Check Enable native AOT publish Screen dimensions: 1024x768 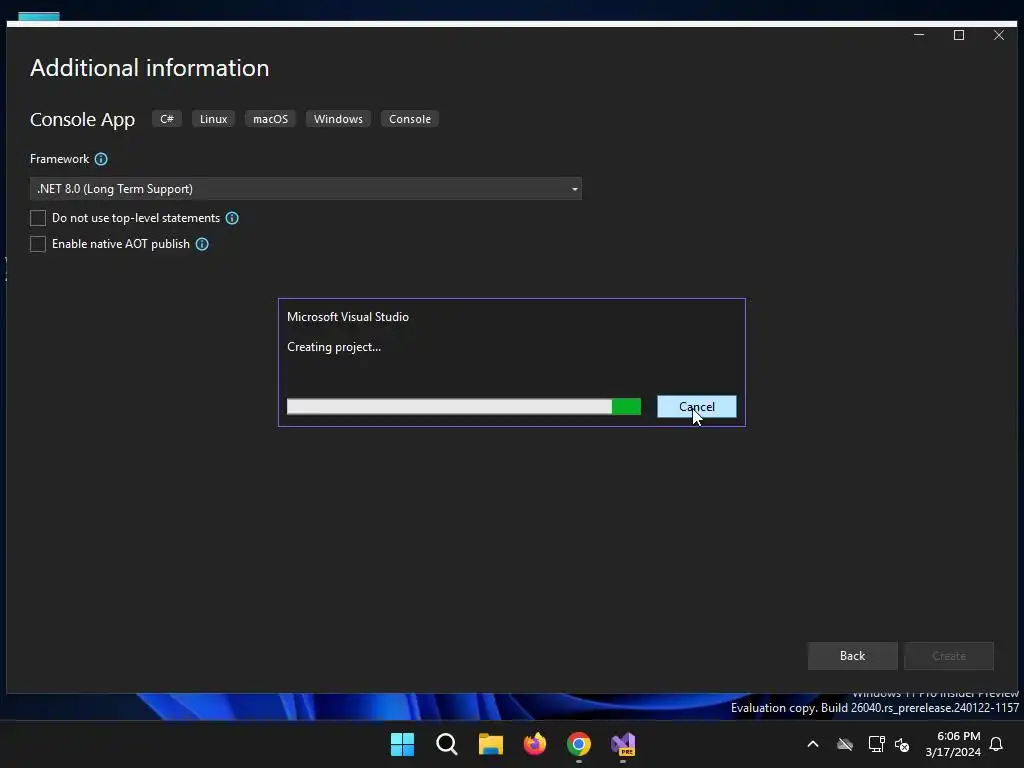click(38, 244)
